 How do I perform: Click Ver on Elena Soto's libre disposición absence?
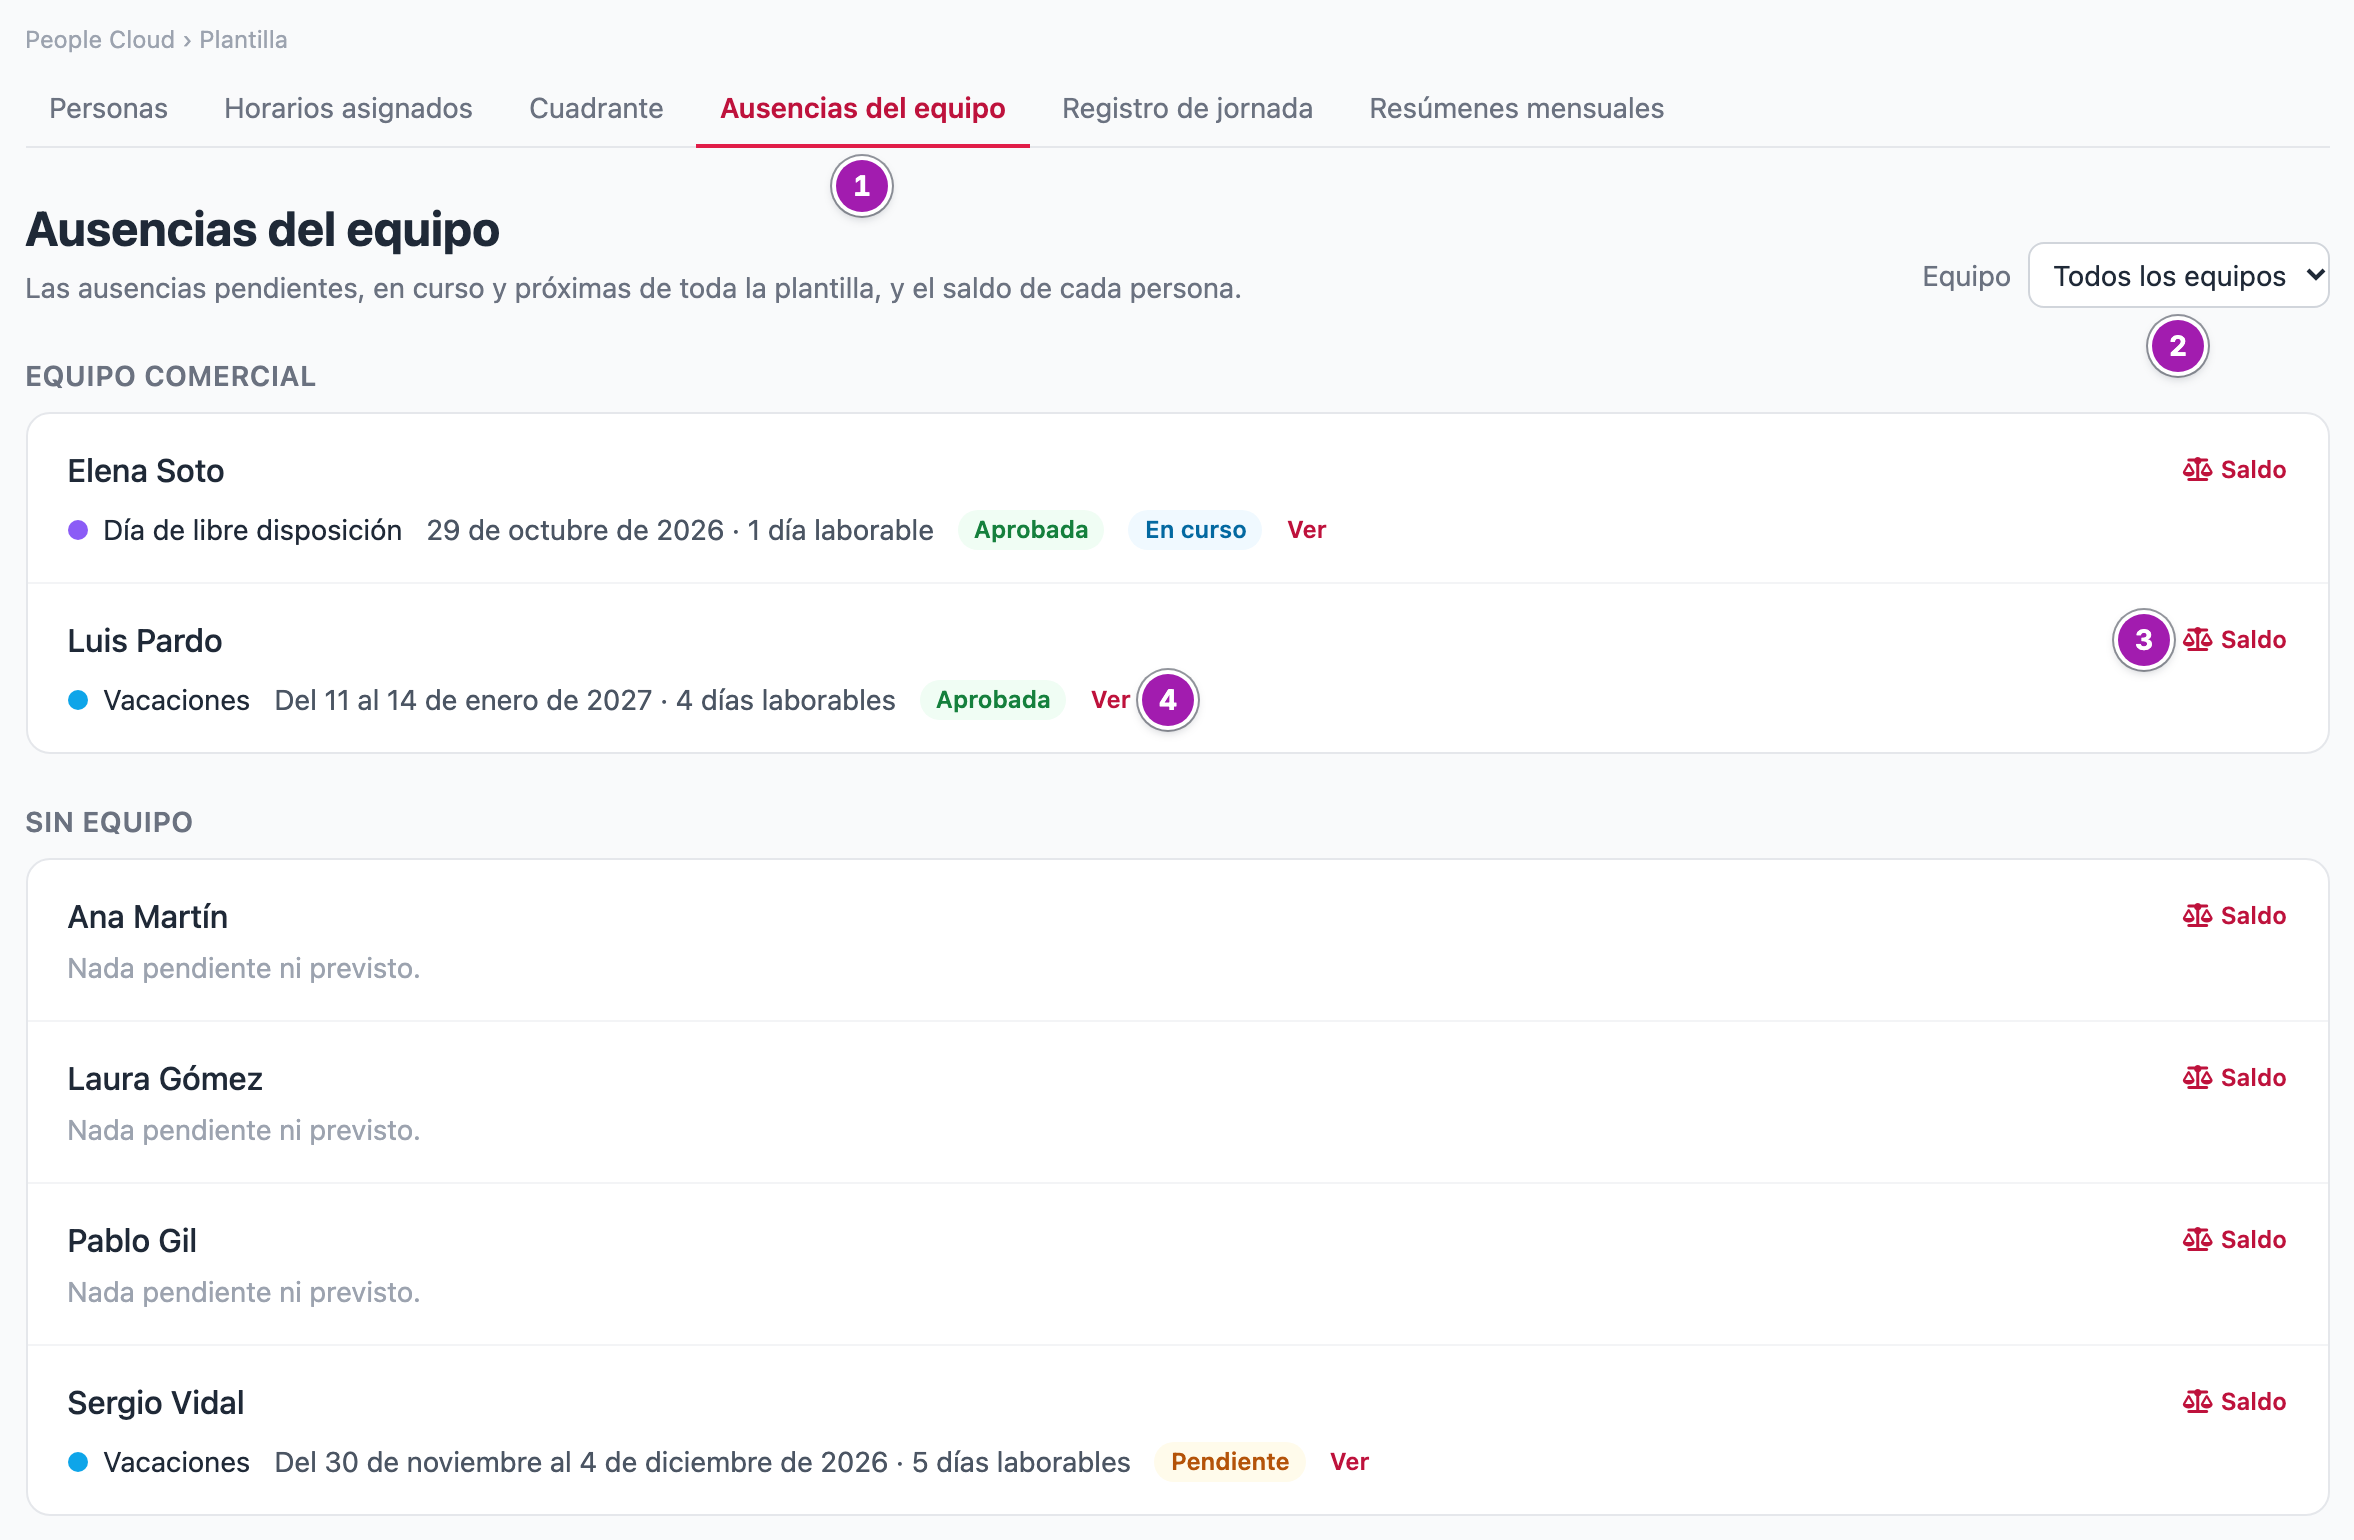[1306, 530]
